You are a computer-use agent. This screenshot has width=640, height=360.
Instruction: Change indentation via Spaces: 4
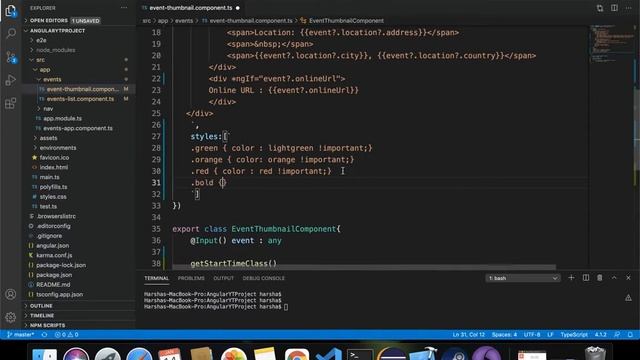click(504, 335)
